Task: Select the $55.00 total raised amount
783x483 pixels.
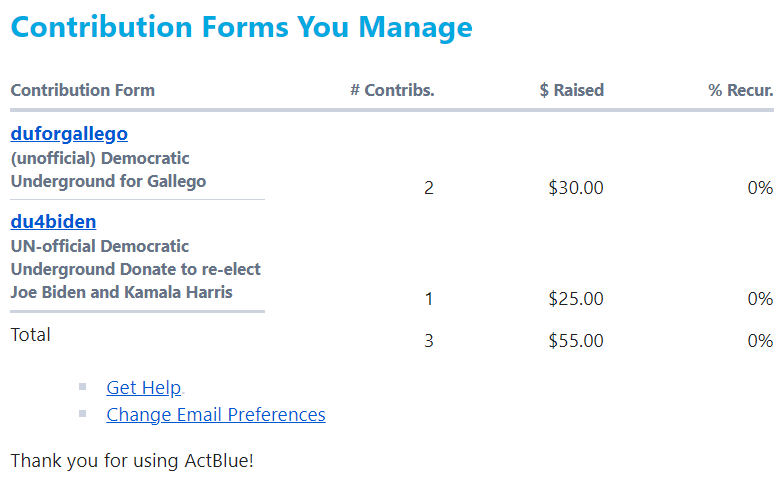Action: coord(576,341)
